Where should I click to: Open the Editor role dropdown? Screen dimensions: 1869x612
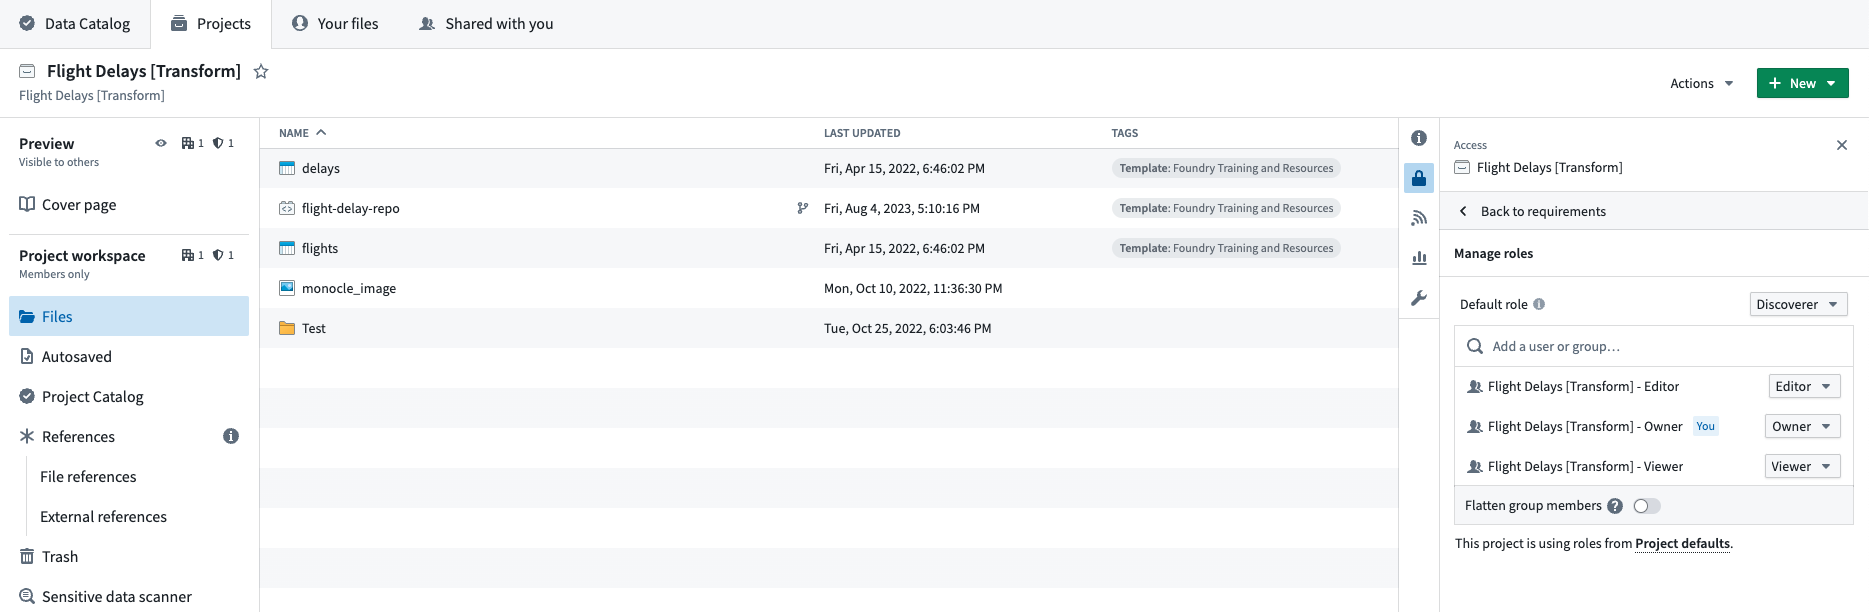(1804, 386)
